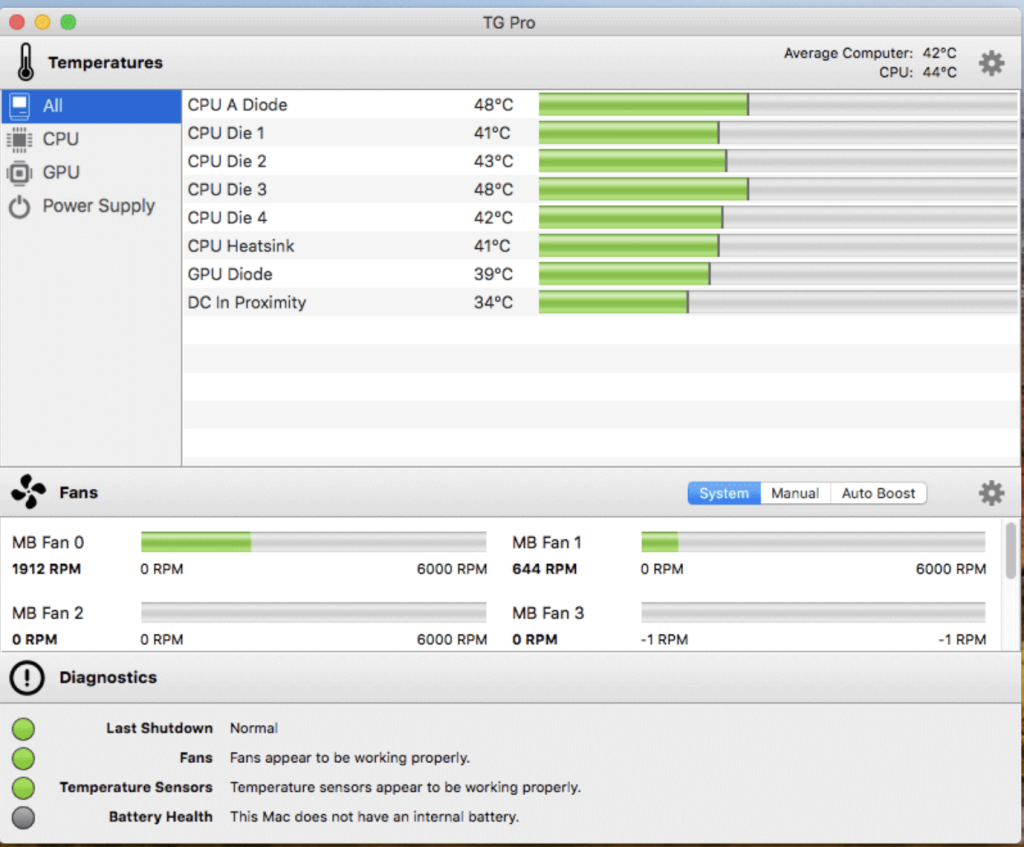This screenshot has width=1024, height=847.
Task: Select the CPU Die 4 row label
Action: tap(227, 217)
